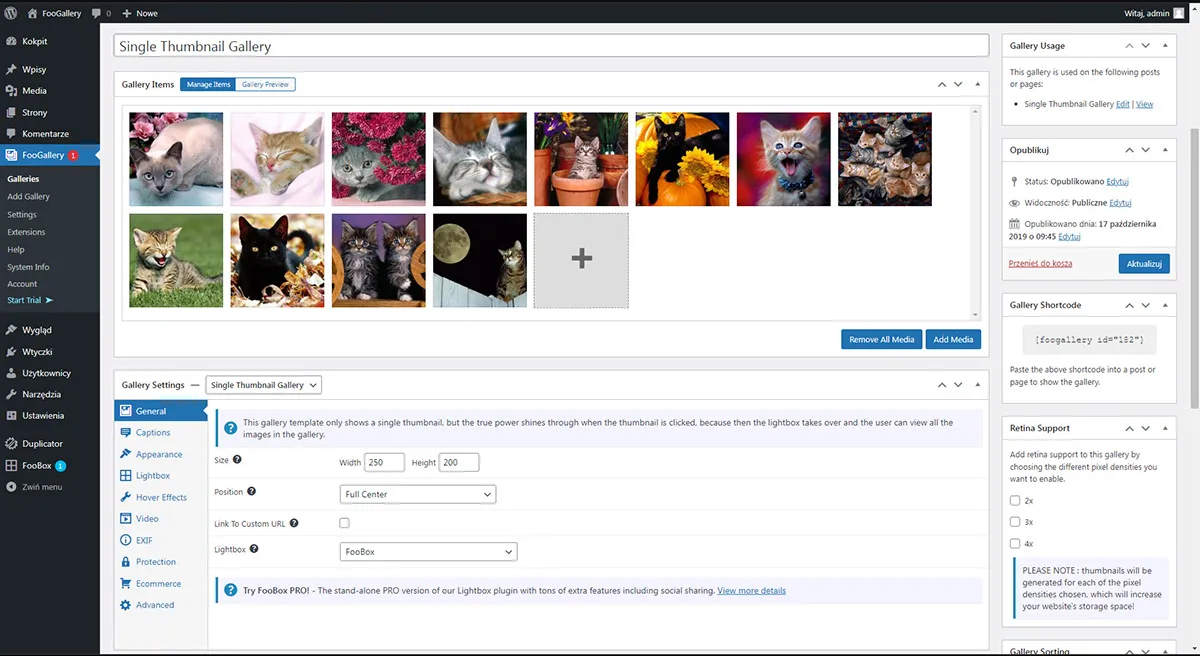Click the help icon next to Size
Image resolution: width=1200 pixels, height=656 pixels.
click(237, 460)
